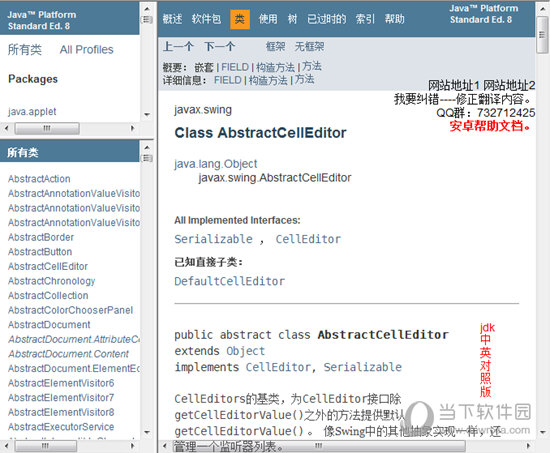Viewport: 550px width, 453px height.
Task: Click main frame scroll-right arrow
Action: click(529, 446)
